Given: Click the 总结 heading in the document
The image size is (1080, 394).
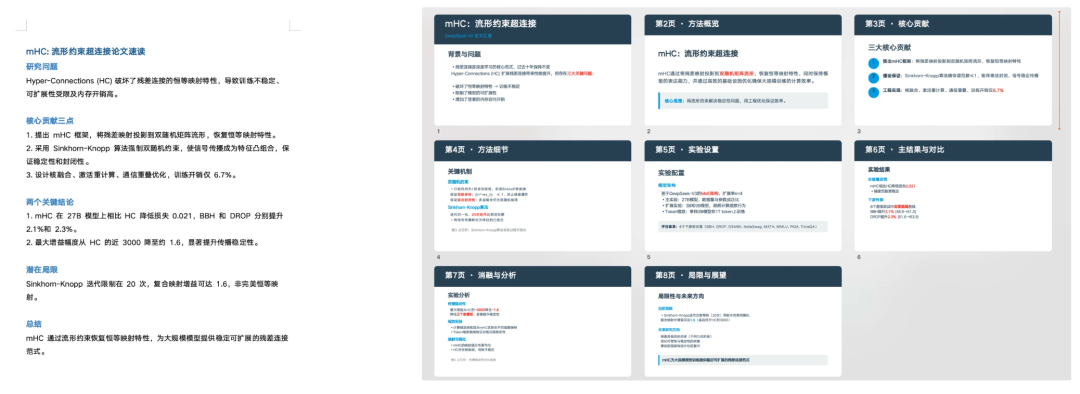Looking at the screenshot, I should click(x=34, y=323).
